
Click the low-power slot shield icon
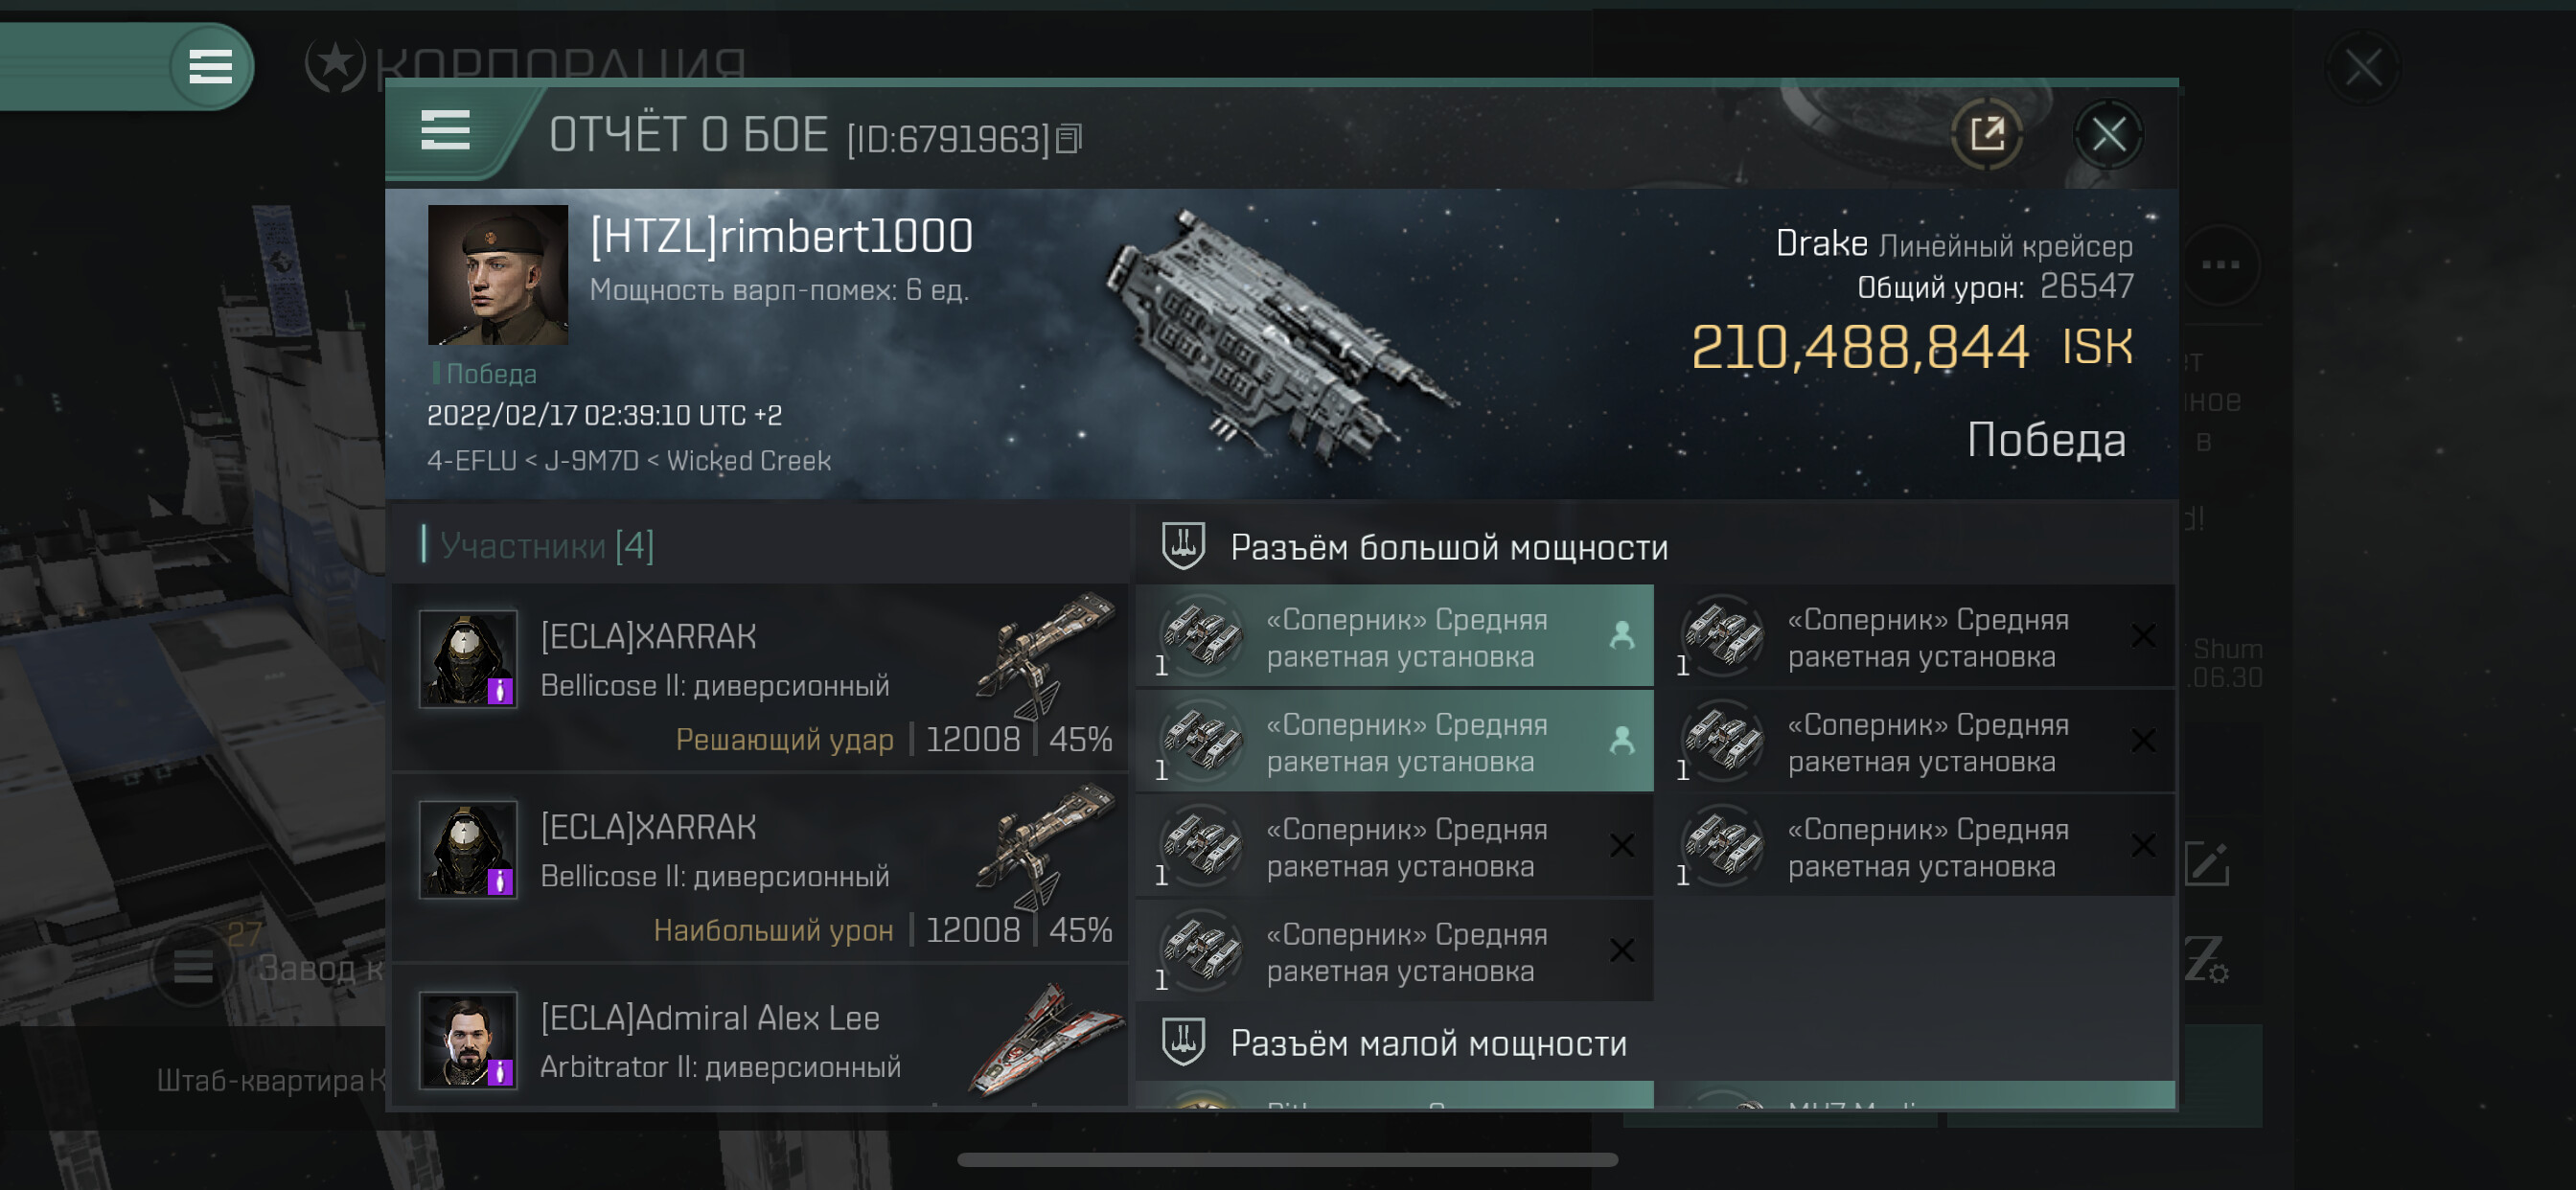point(1183,1042)
